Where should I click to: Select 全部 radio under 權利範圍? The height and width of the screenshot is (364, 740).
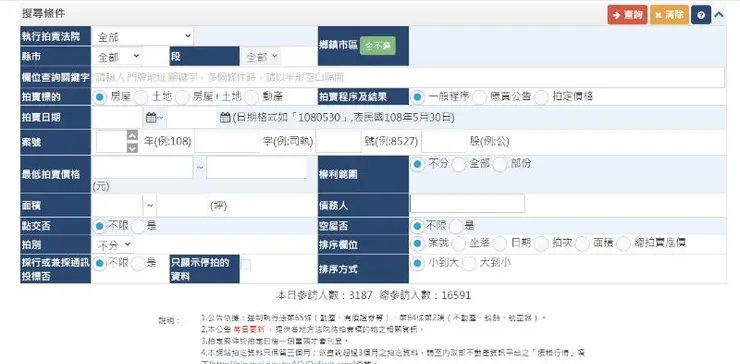(459, 165)
